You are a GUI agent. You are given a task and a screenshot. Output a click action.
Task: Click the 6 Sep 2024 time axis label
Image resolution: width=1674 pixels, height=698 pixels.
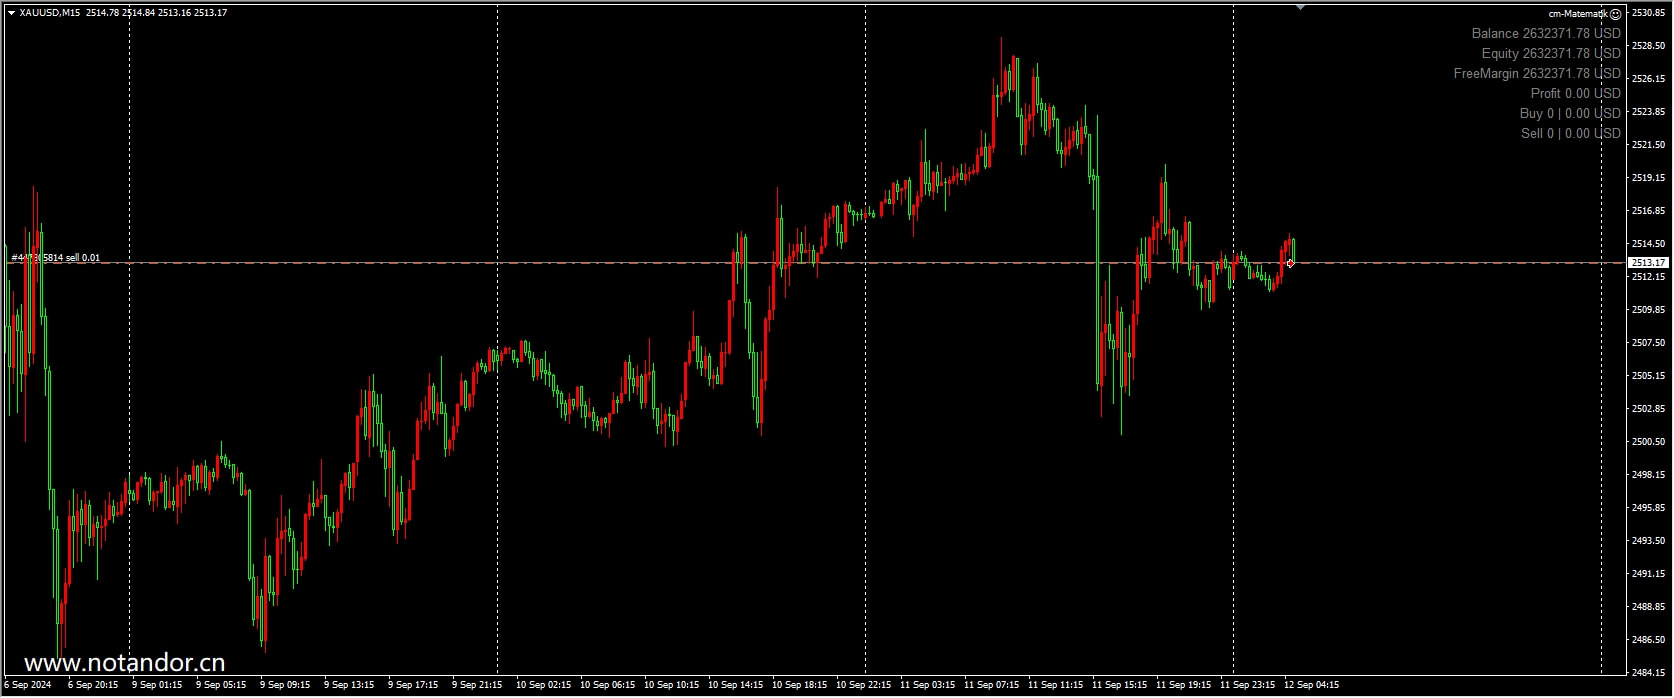point(28,685)
